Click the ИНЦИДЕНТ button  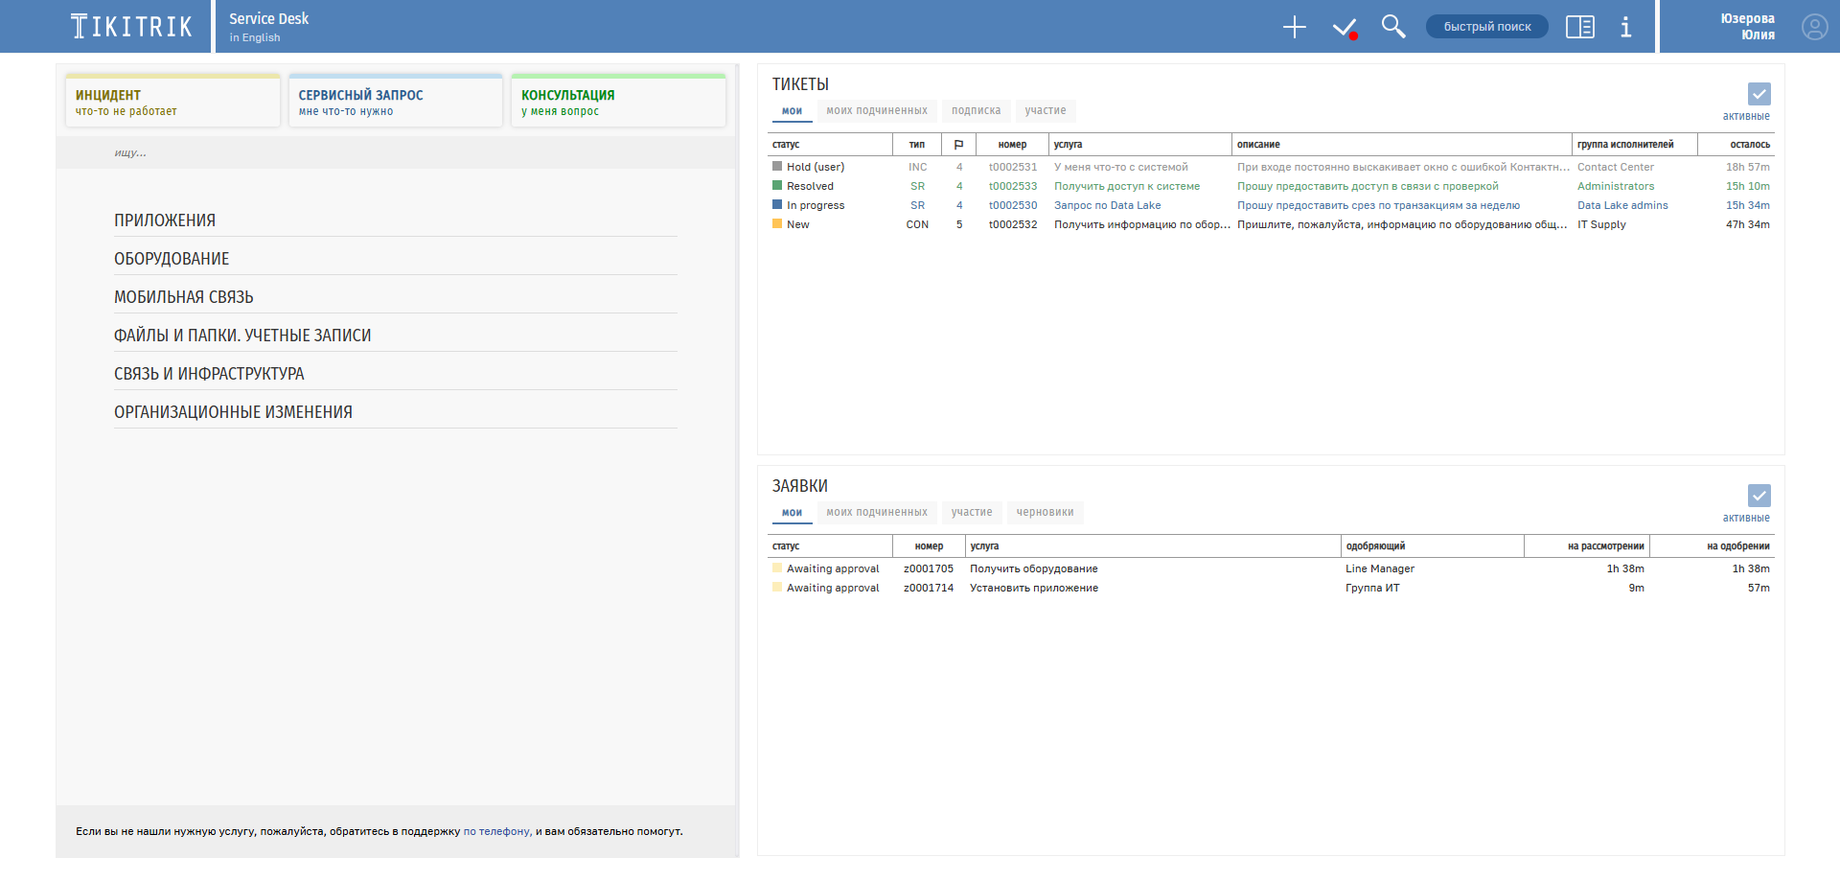pos(172,102)
